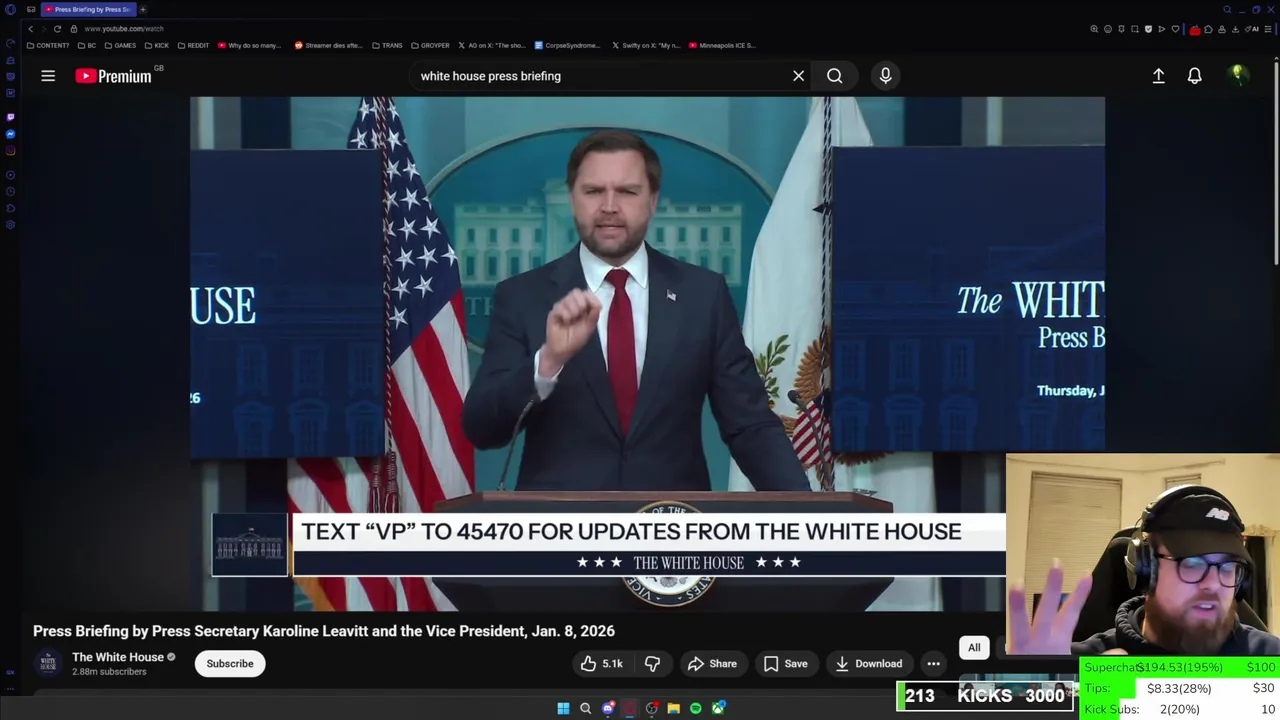Open the red extension icon in toolbar
This screenshot has width=1280, height=720.
[1195, 29]
